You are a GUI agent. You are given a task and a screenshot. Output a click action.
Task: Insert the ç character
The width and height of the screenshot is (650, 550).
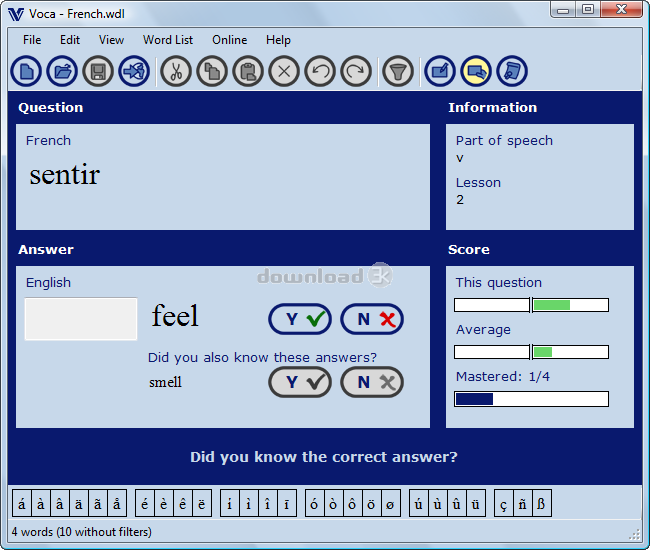504,504
